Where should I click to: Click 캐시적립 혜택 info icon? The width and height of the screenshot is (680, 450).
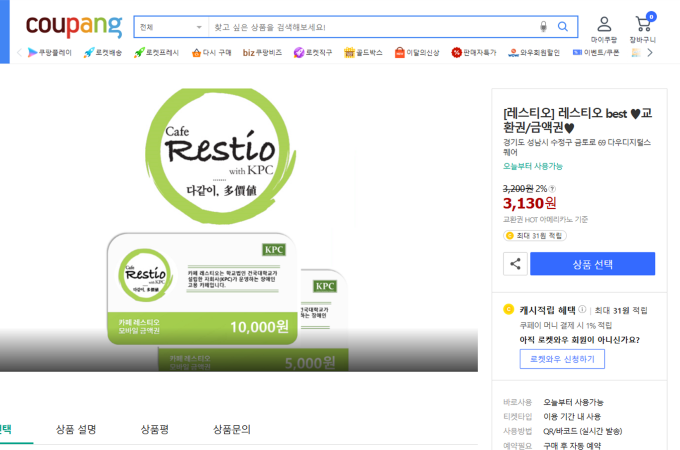coord(582,309)
